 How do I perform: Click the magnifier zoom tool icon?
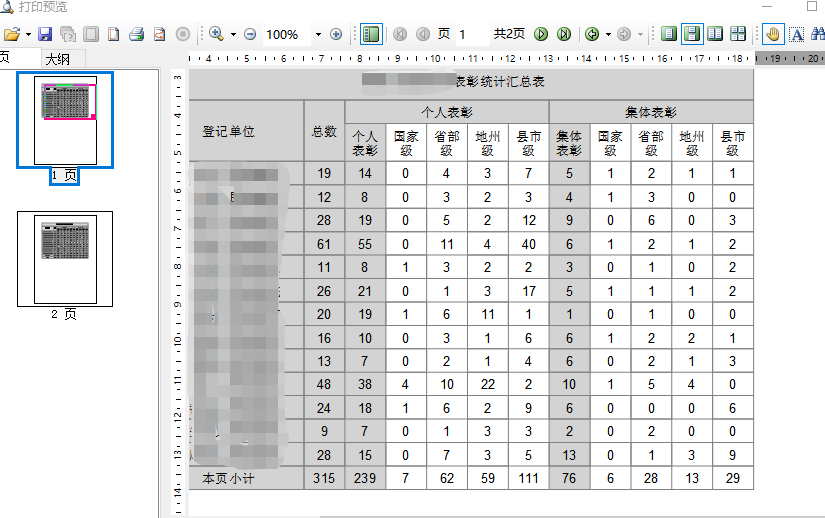(216, 35)
